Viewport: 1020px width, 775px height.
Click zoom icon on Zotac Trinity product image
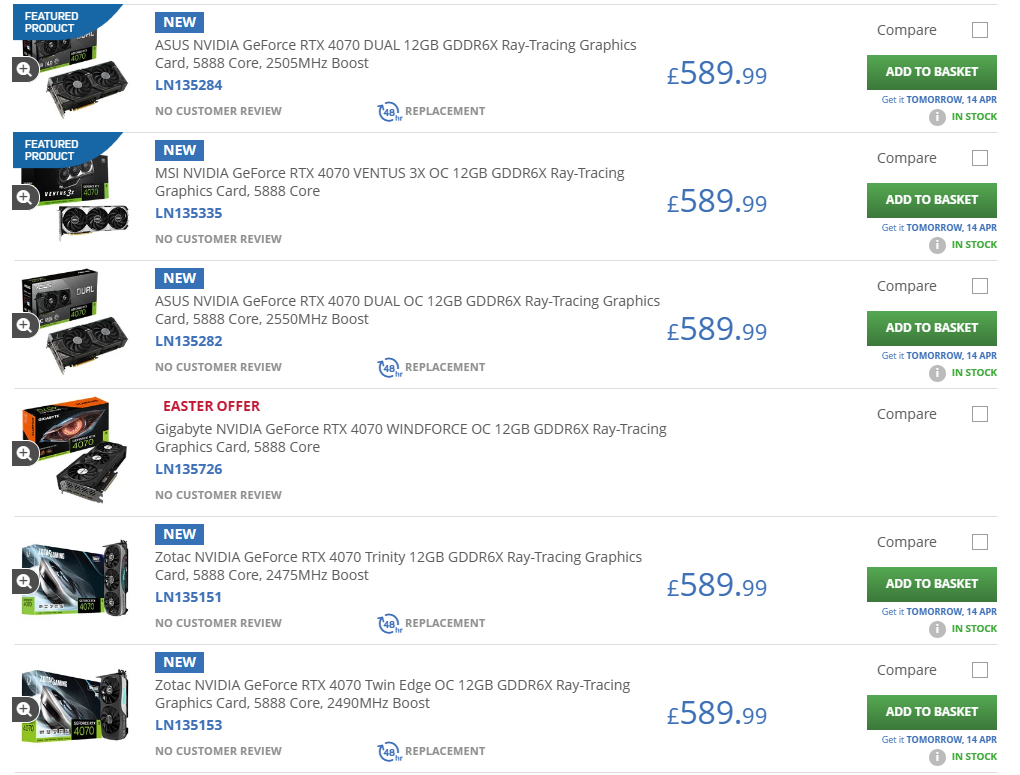24,581
